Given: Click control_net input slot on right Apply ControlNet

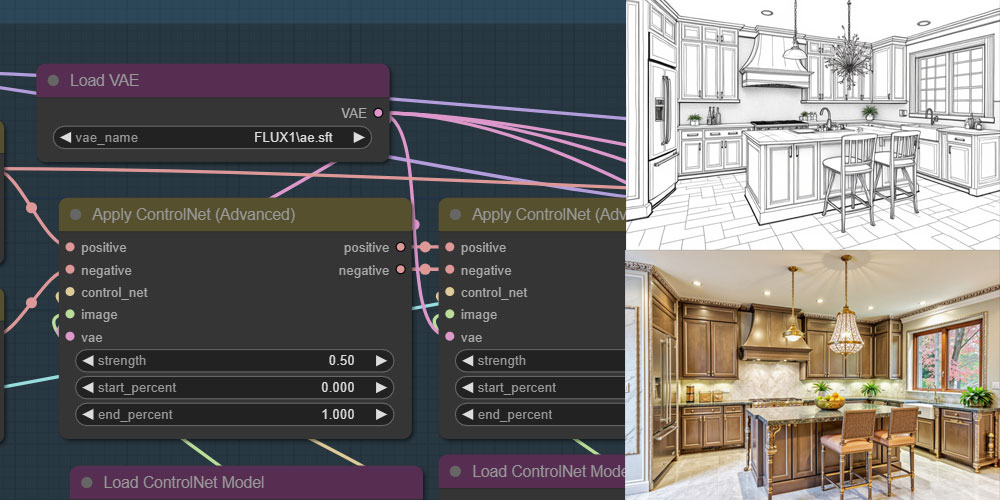Looking at the screenshot, I should pos(450,292).
